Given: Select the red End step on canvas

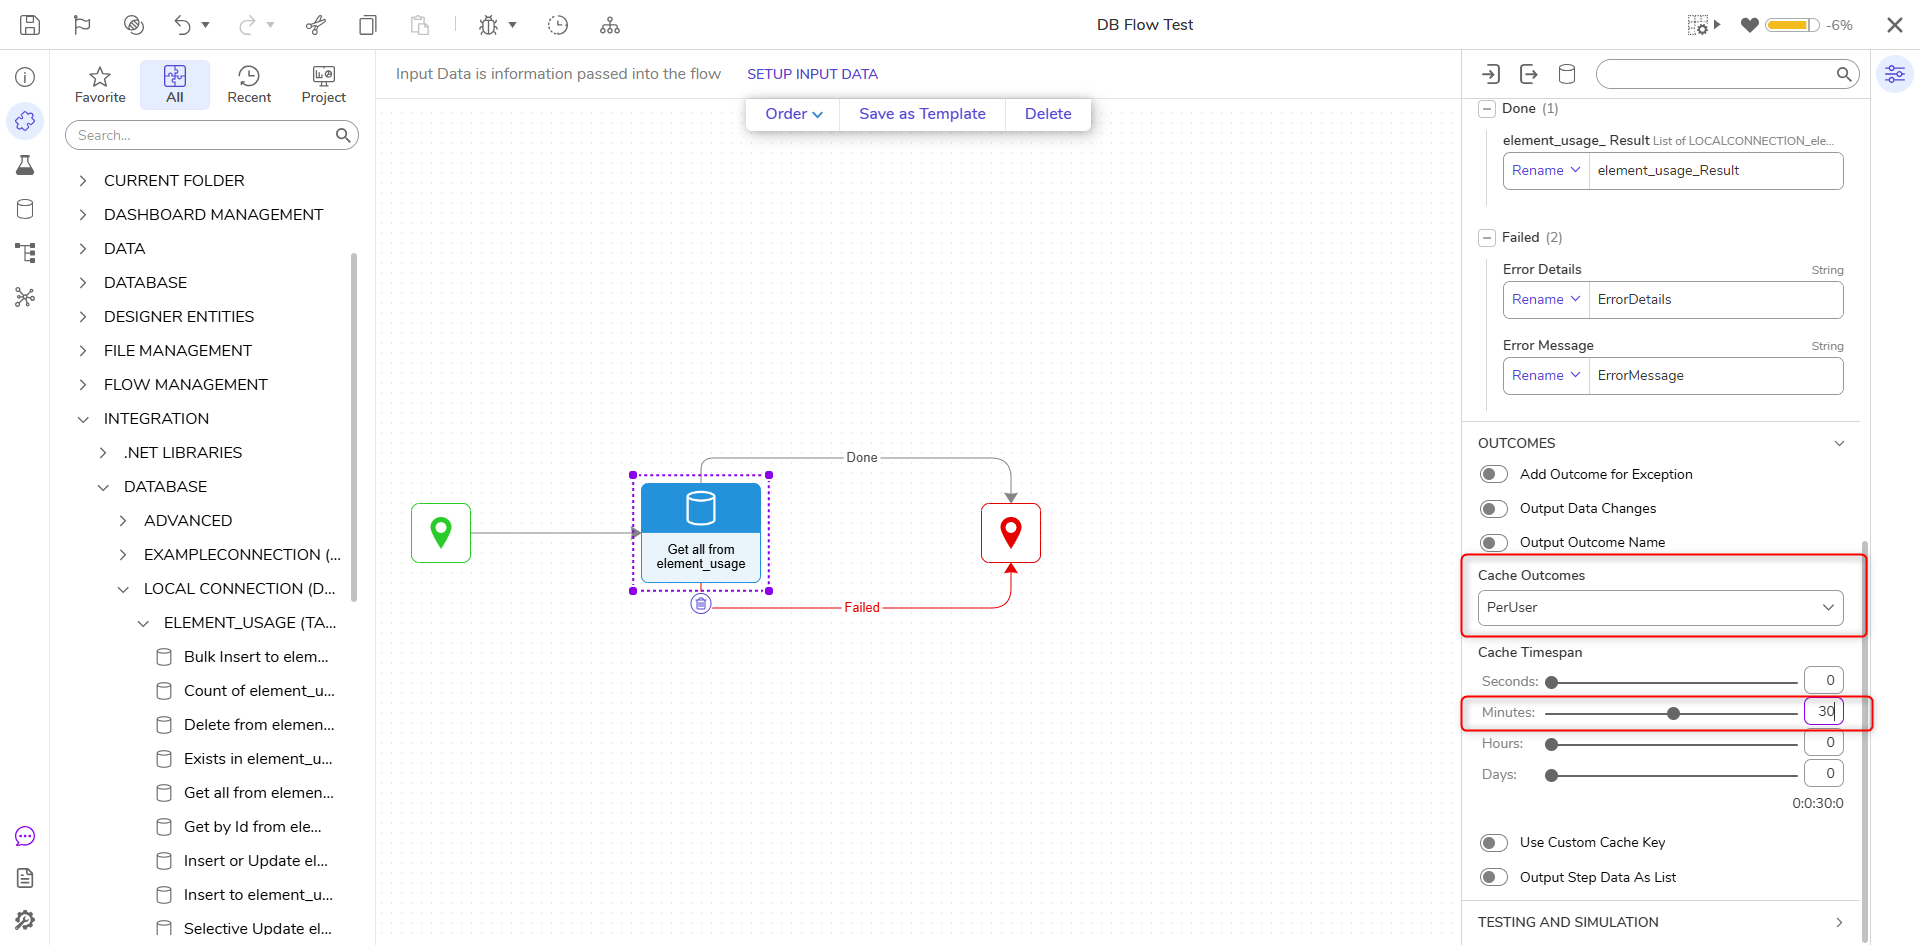Looking at the screenshot, I should 1011,533.
